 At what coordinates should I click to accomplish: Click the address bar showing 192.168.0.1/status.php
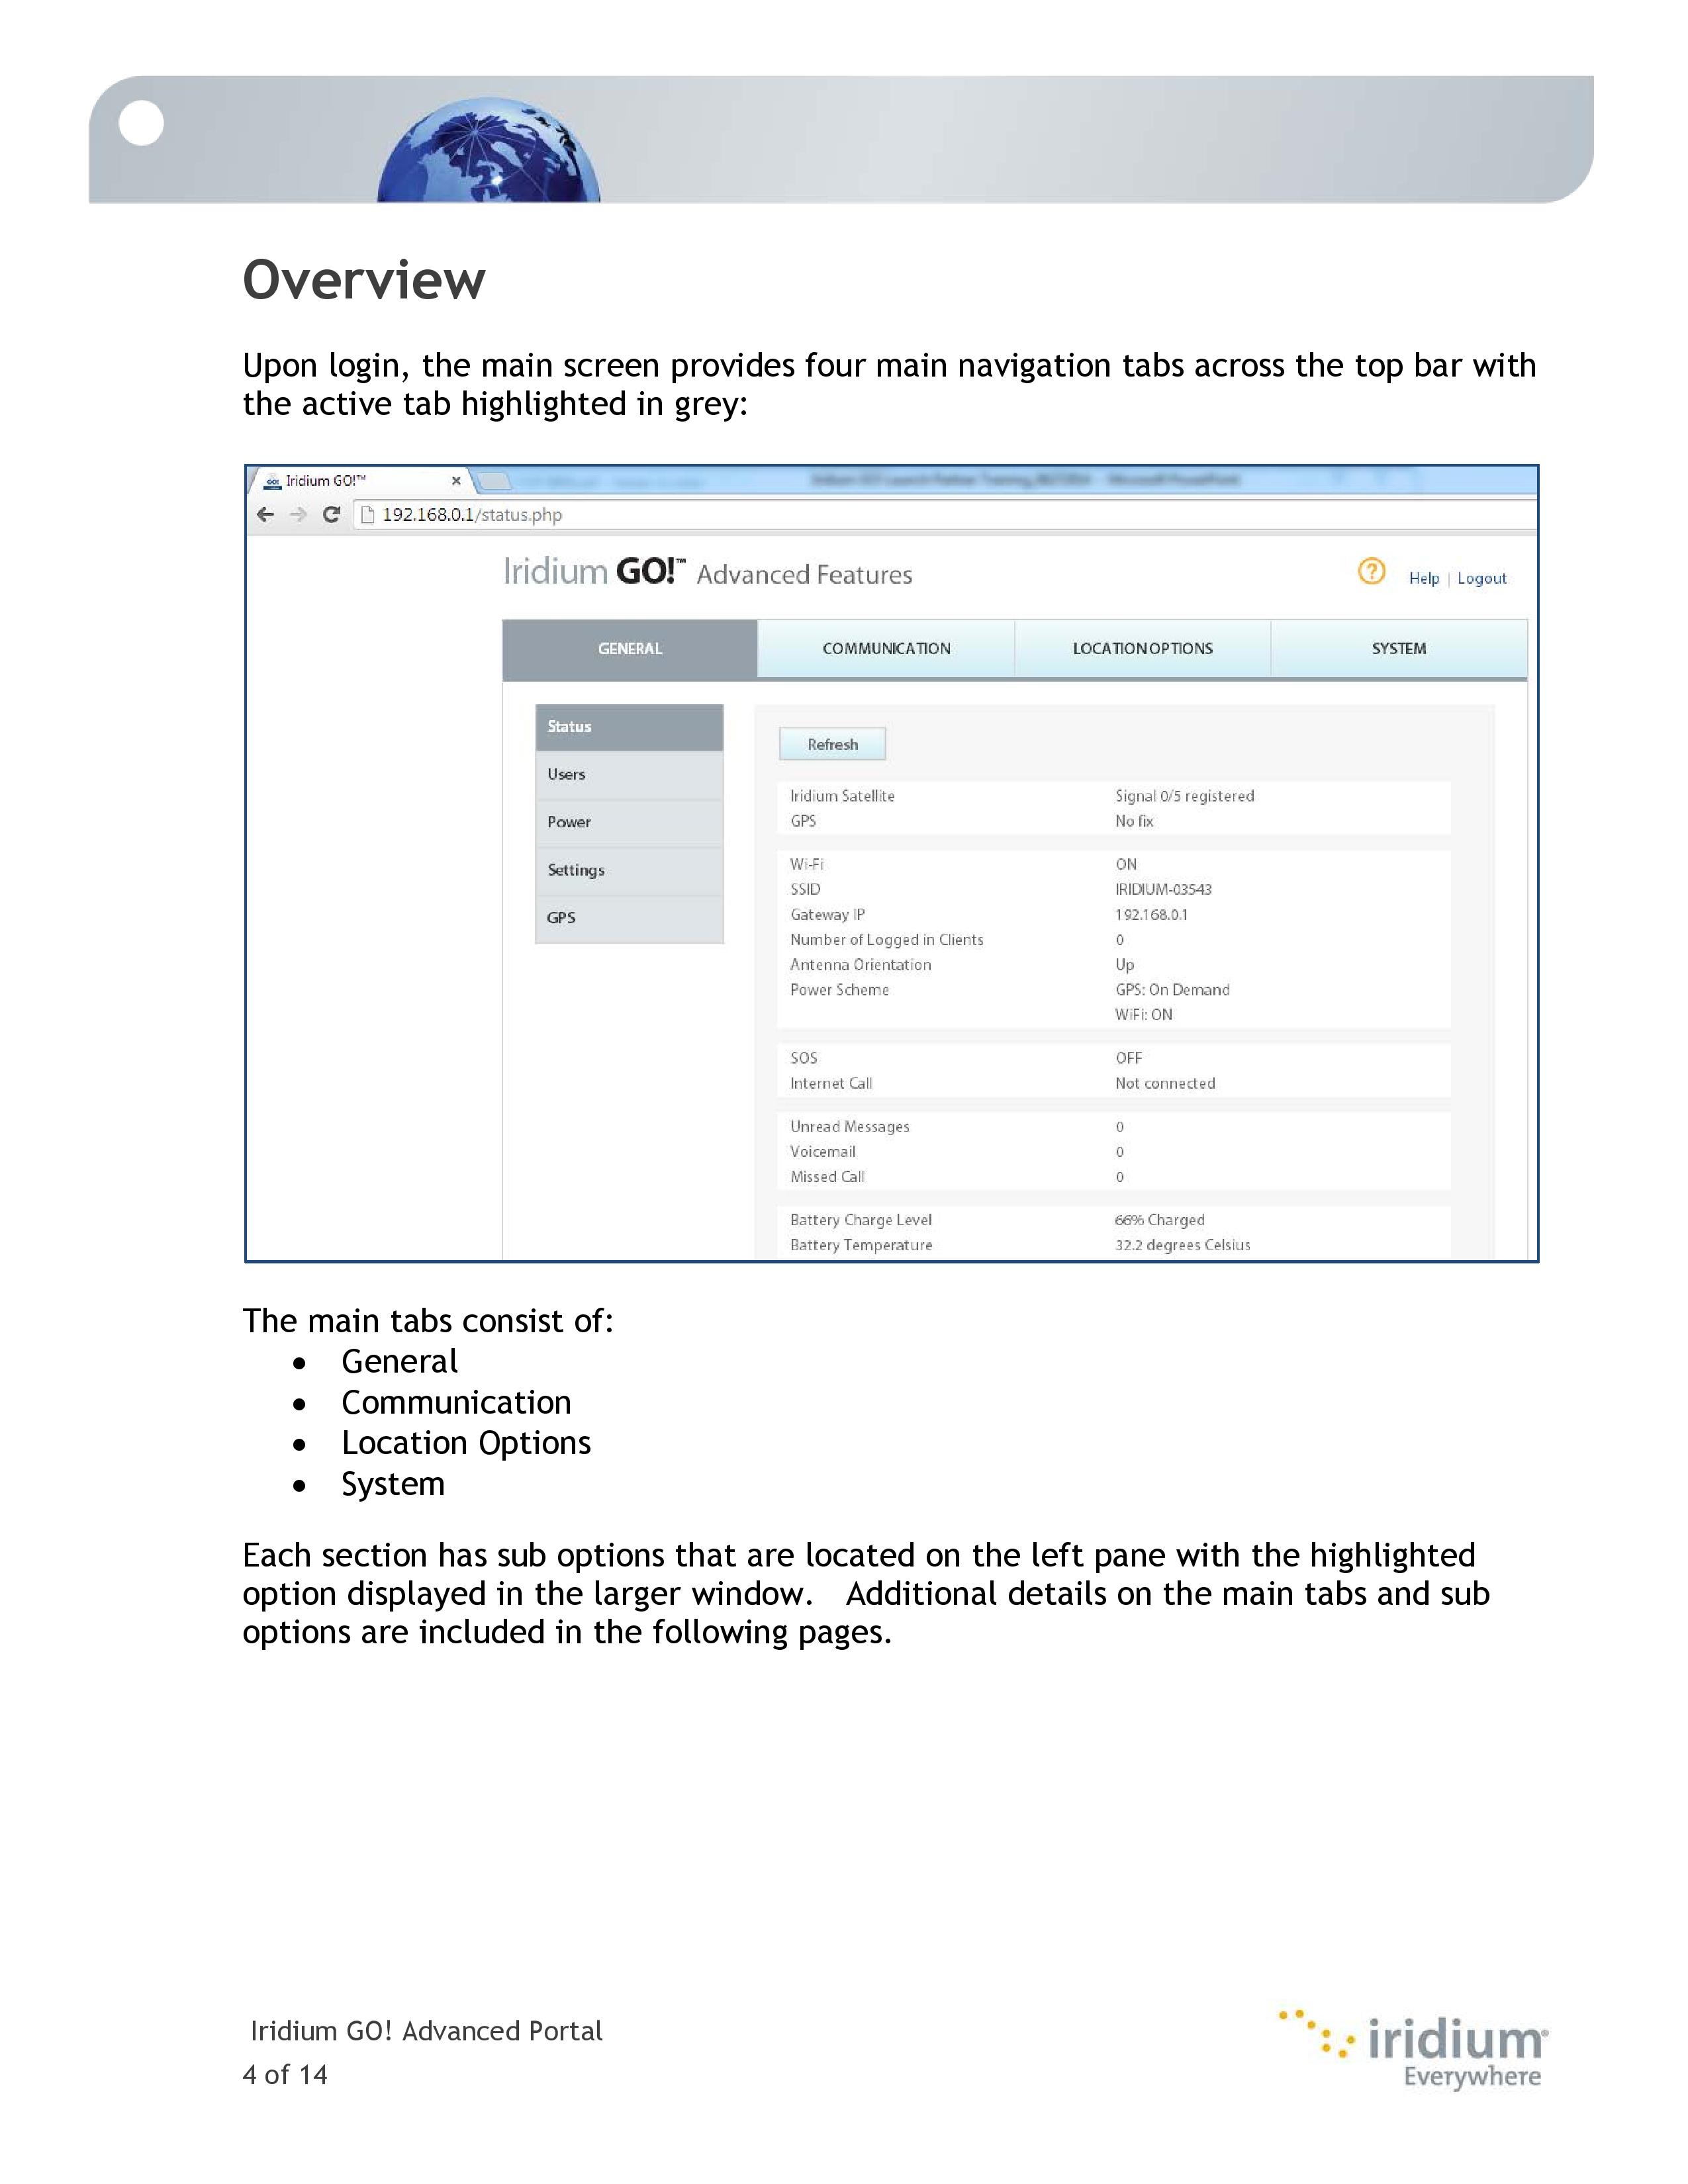[945, 515]
